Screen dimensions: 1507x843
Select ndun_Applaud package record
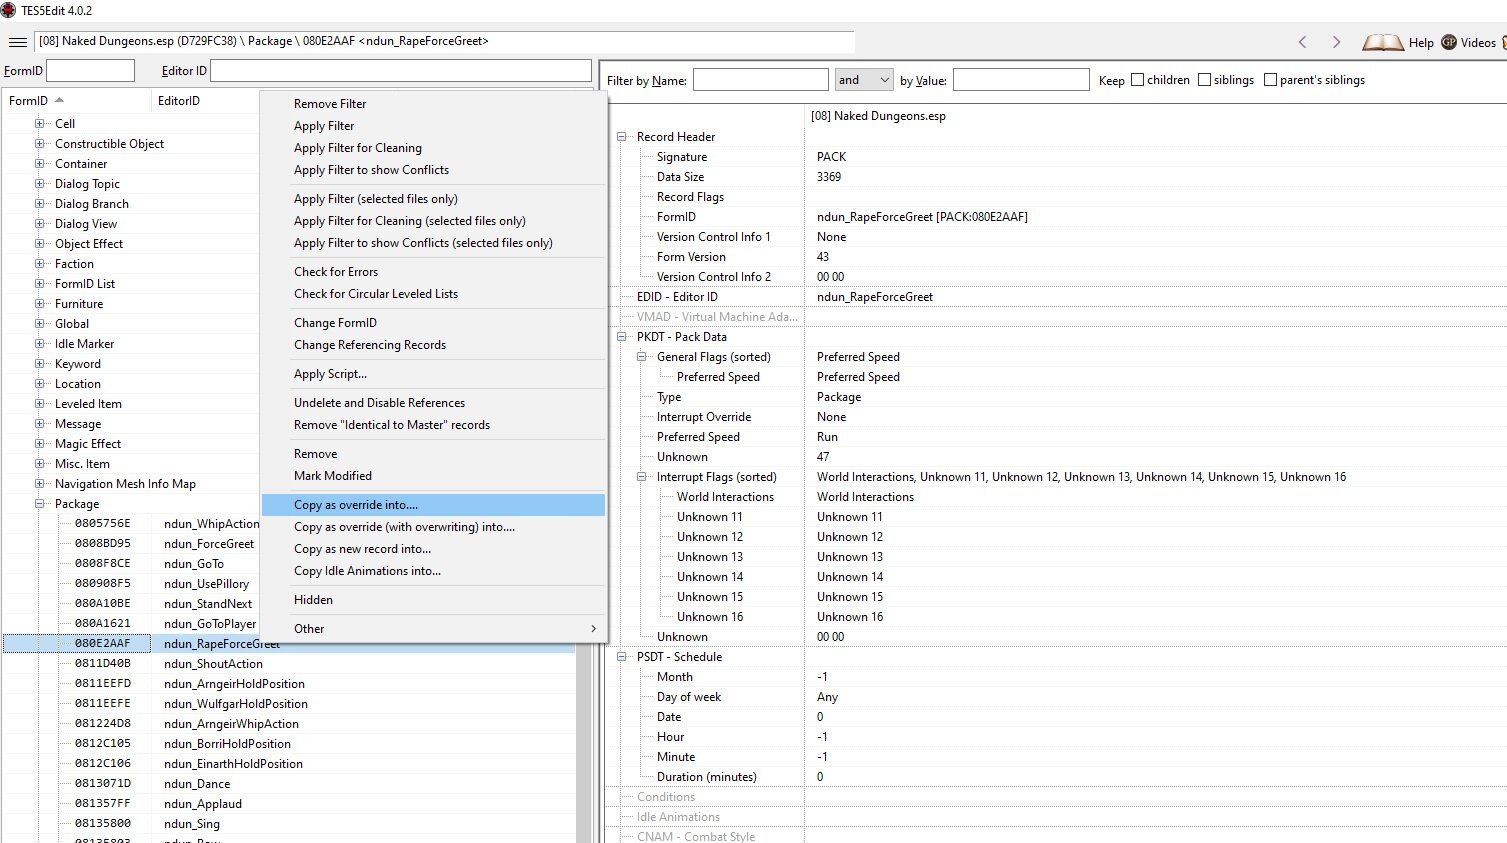(203, 804)
